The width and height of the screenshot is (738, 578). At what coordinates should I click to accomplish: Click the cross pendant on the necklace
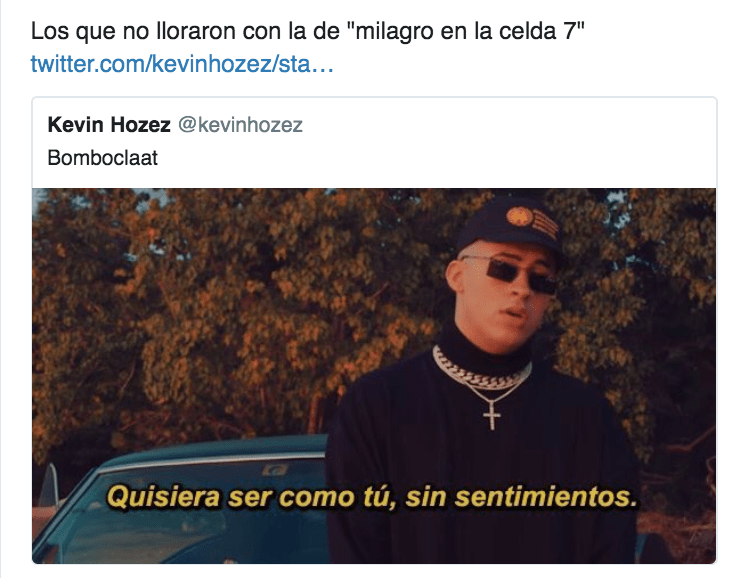[x=492, y=415]
